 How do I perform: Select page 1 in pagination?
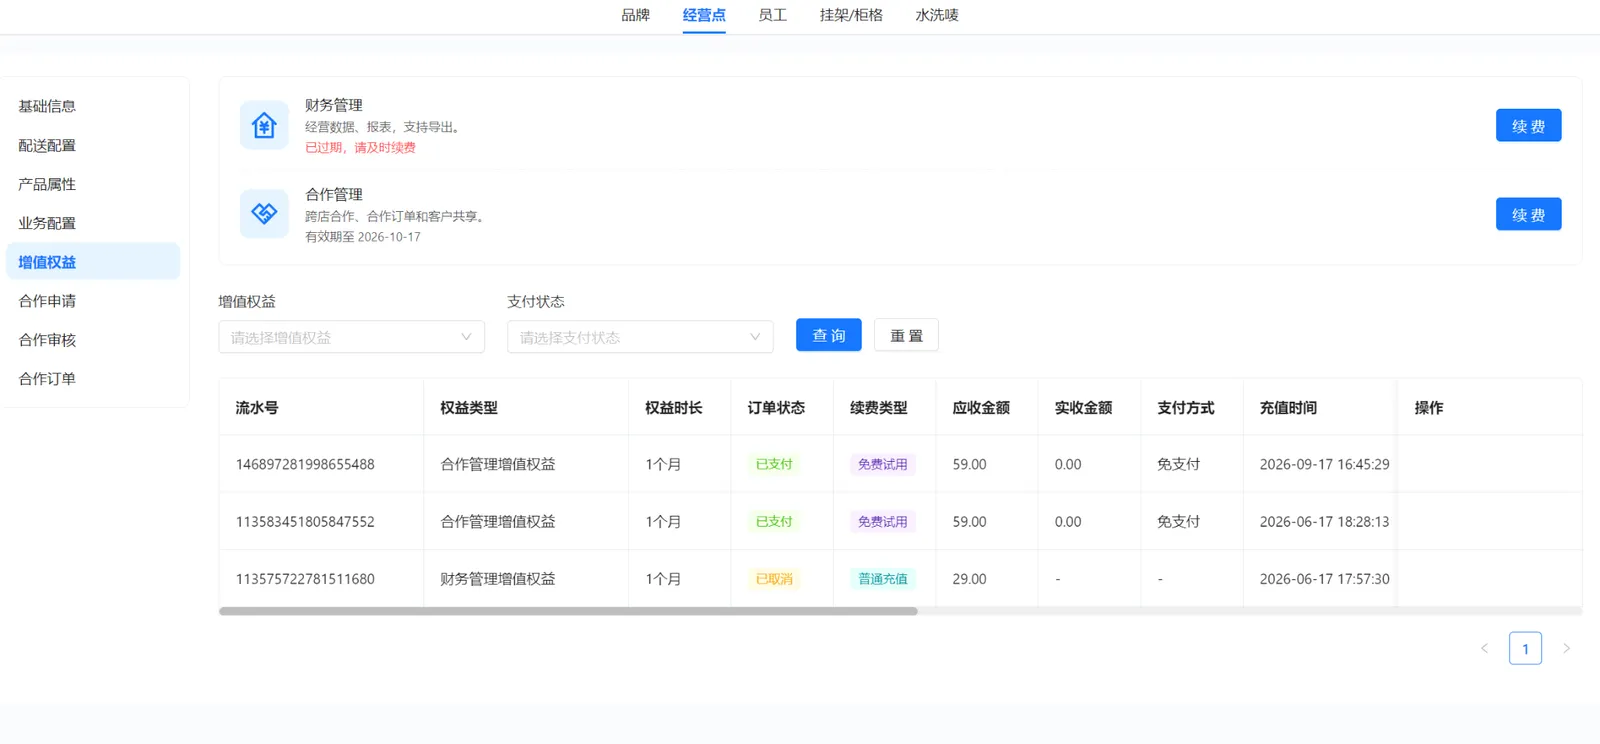coord(1525,649)
